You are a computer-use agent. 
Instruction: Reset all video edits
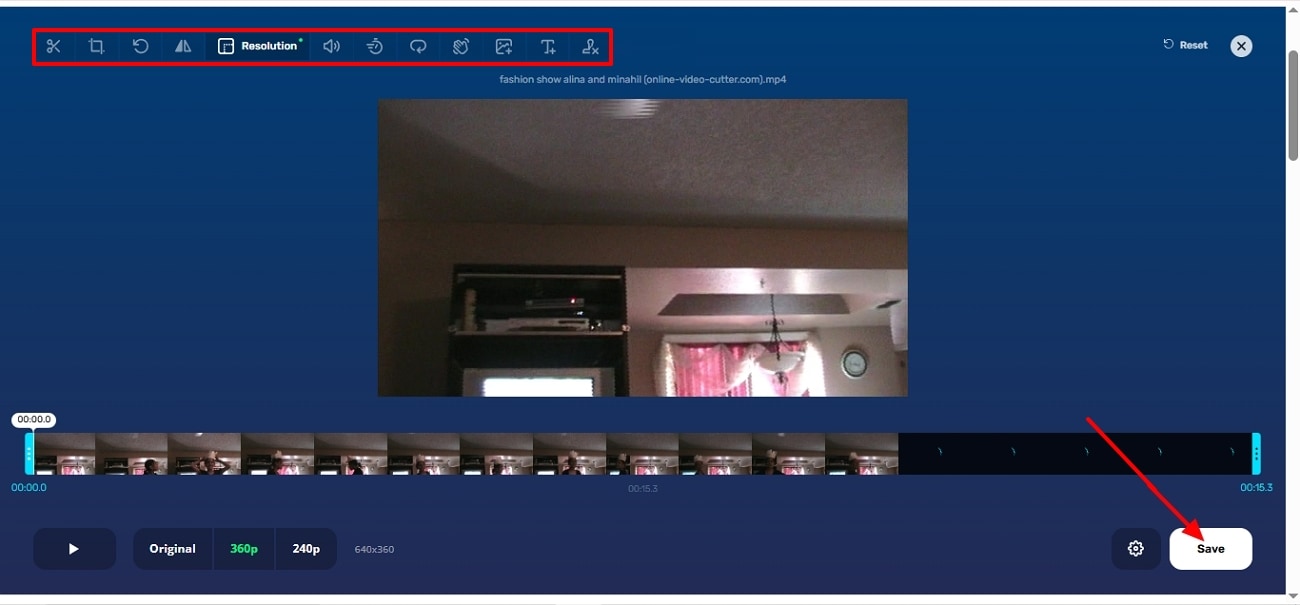[x=1184, y=44]
